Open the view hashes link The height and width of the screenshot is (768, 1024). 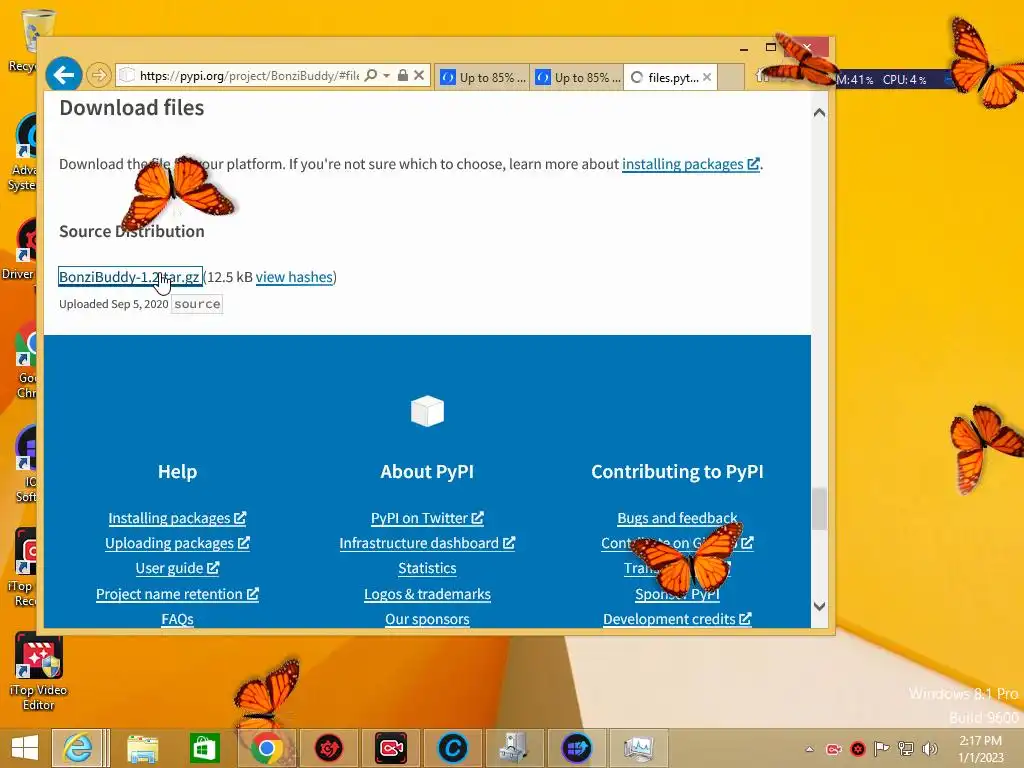pyautogui.click(x=294, y=277)
